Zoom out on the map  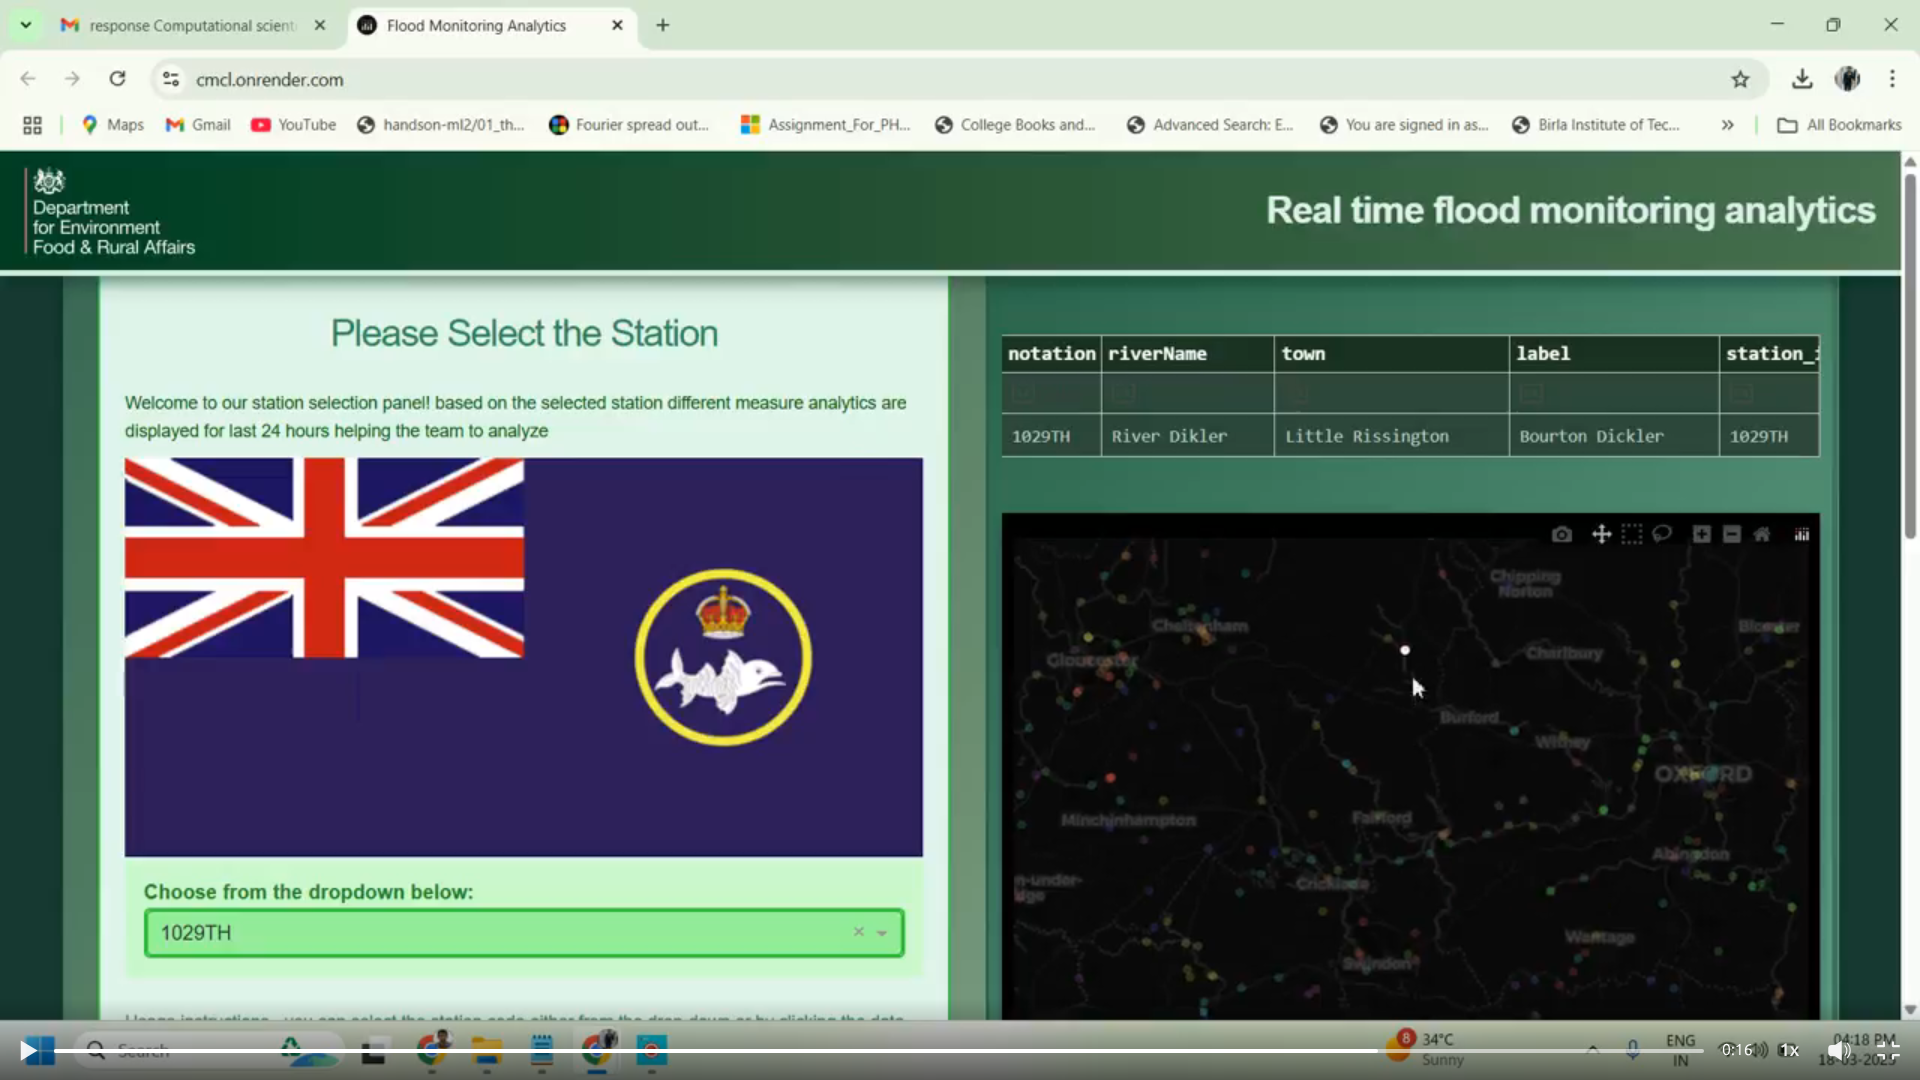pyautogui.click(x=1732, y=535)
